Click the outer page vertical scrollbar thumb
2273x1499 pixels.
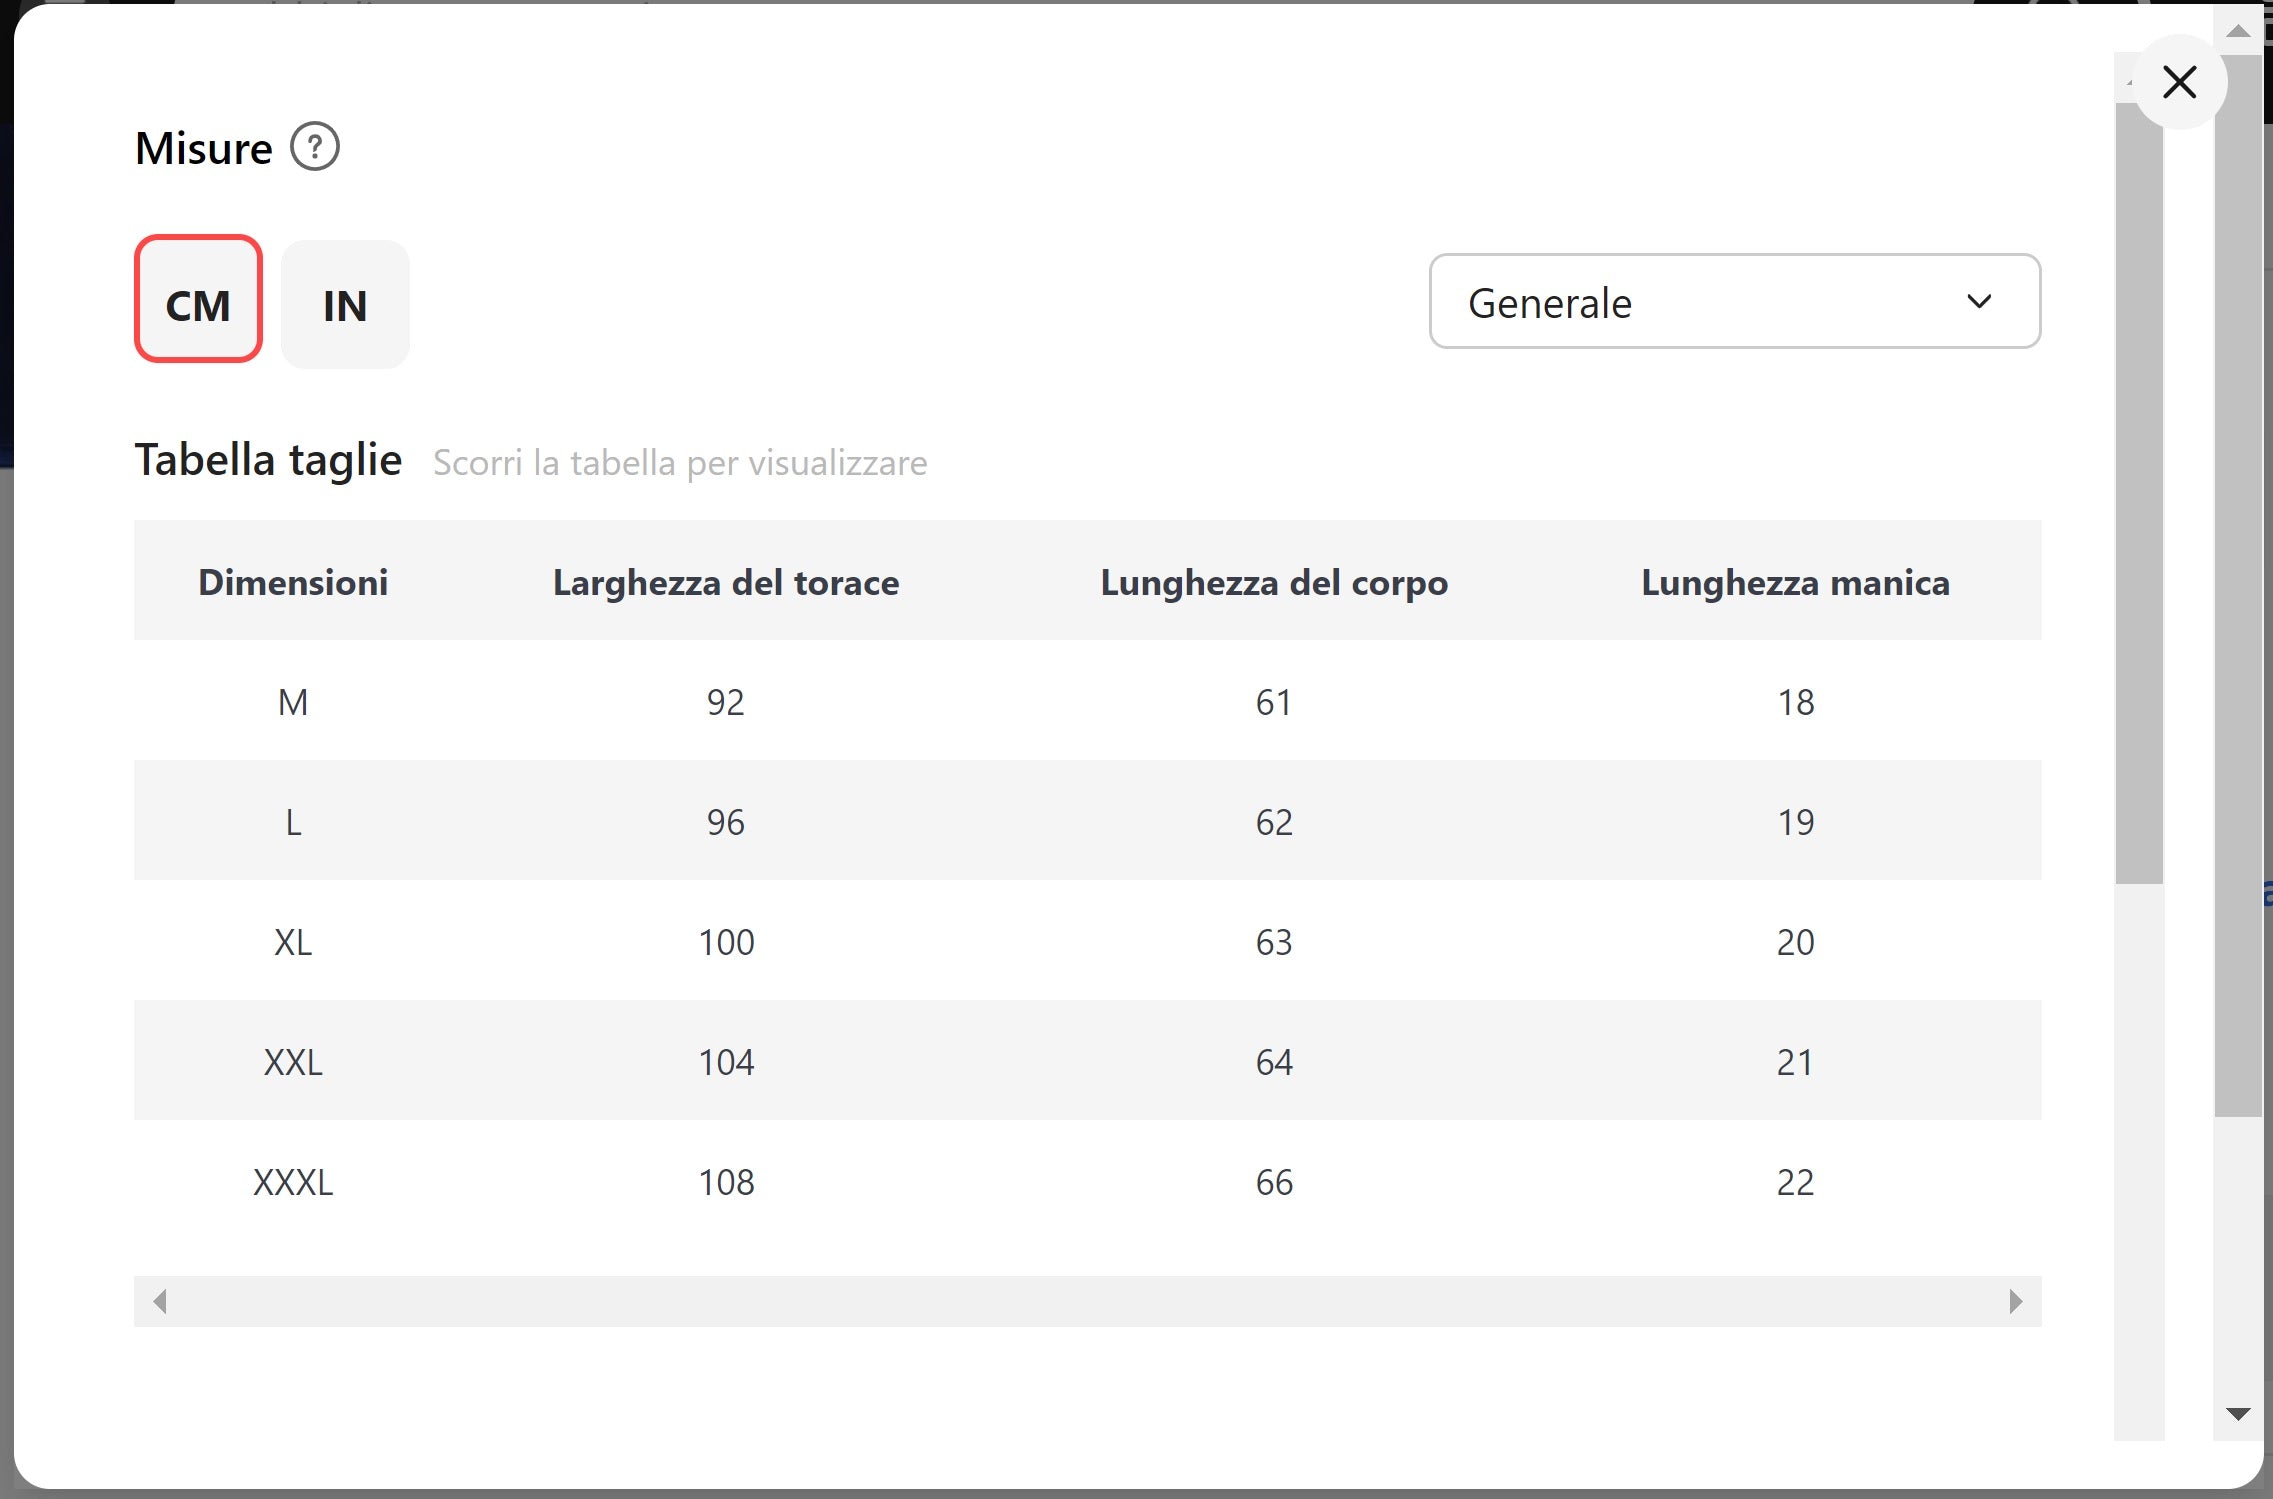2238,585
